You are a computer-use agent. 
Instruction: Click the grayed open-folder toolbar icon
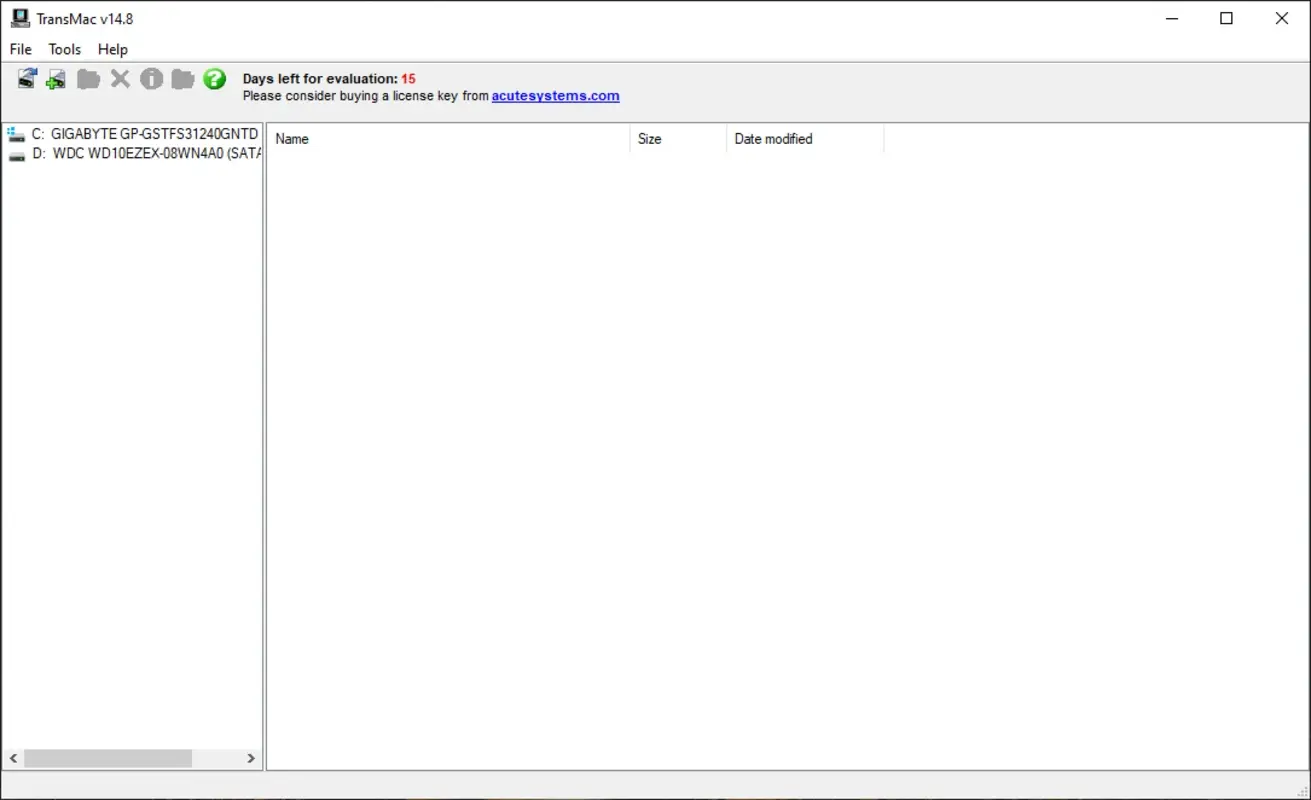point(88,78)
